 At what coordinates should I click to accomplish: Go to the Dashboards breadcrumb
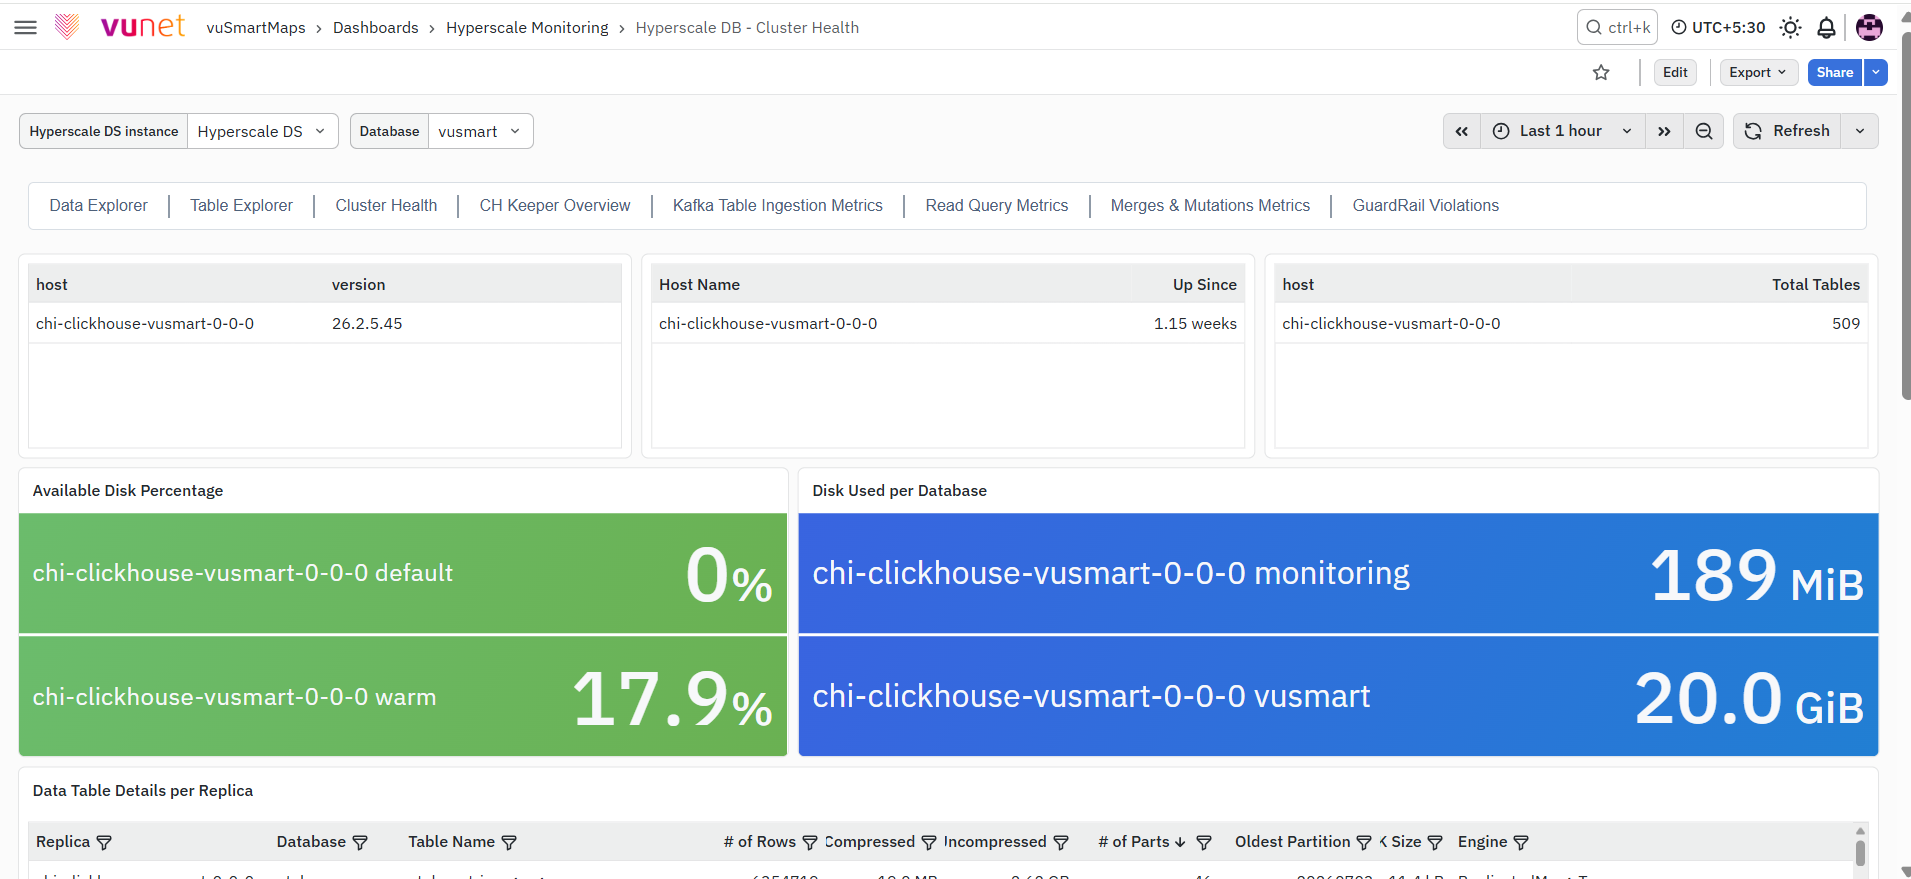point(376,27)
